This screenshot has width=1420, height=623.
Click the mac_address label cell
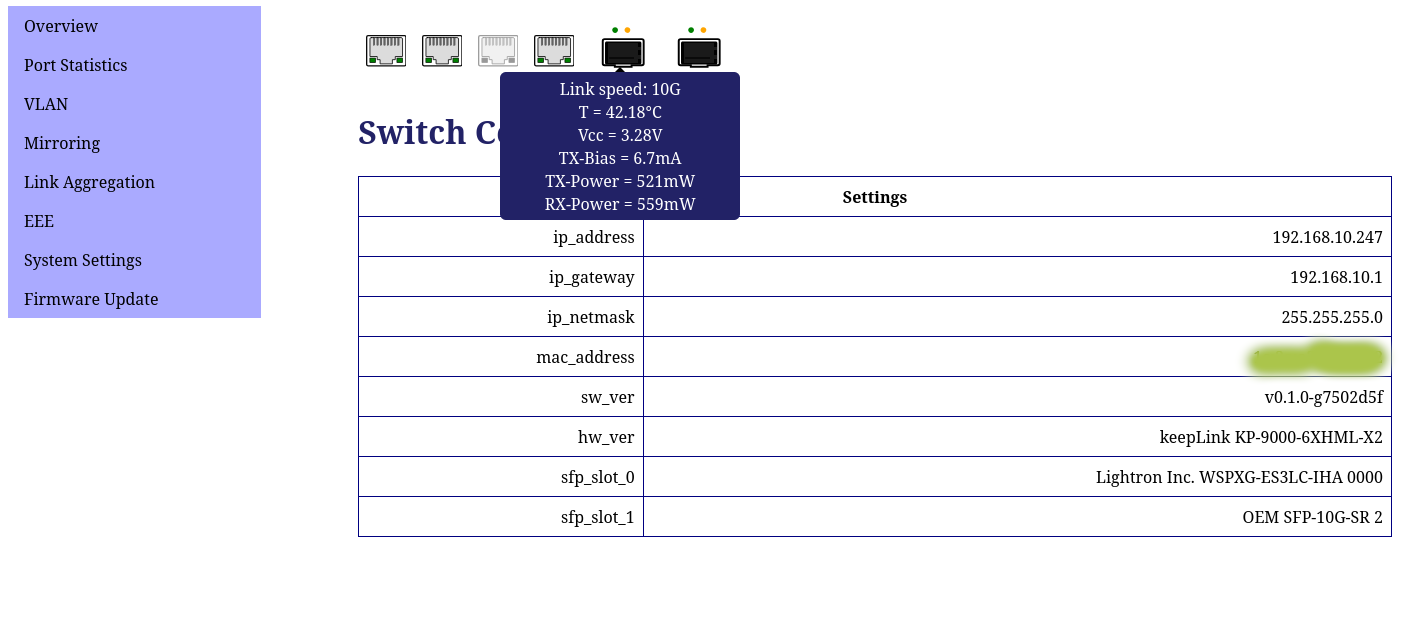(501, 357)
